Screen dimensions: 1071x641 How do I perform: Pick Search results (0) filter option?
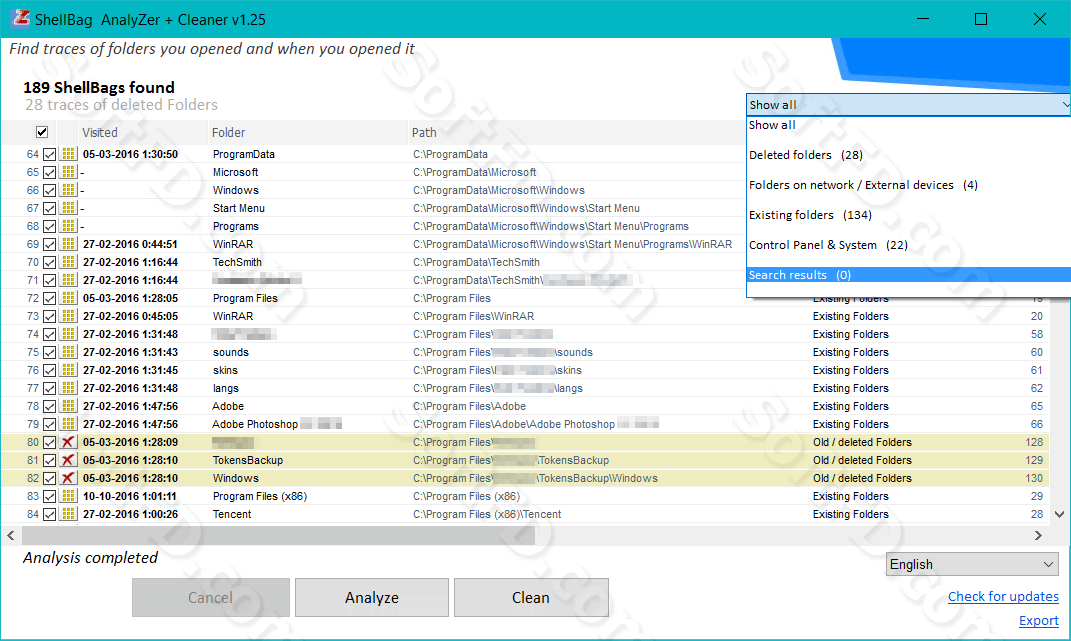click(x=908, y=275)
